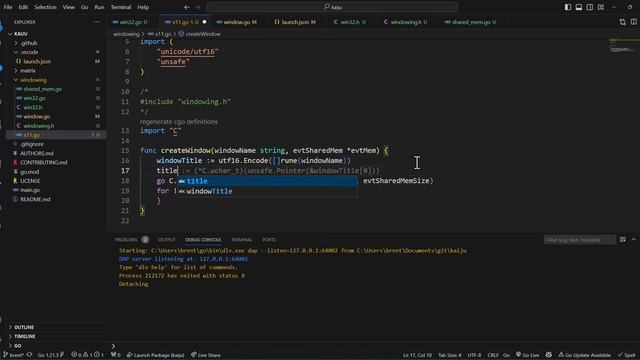Toggle the primary sidebar layout icon
This screenshot has width=640, height=360.
[568, 7]
